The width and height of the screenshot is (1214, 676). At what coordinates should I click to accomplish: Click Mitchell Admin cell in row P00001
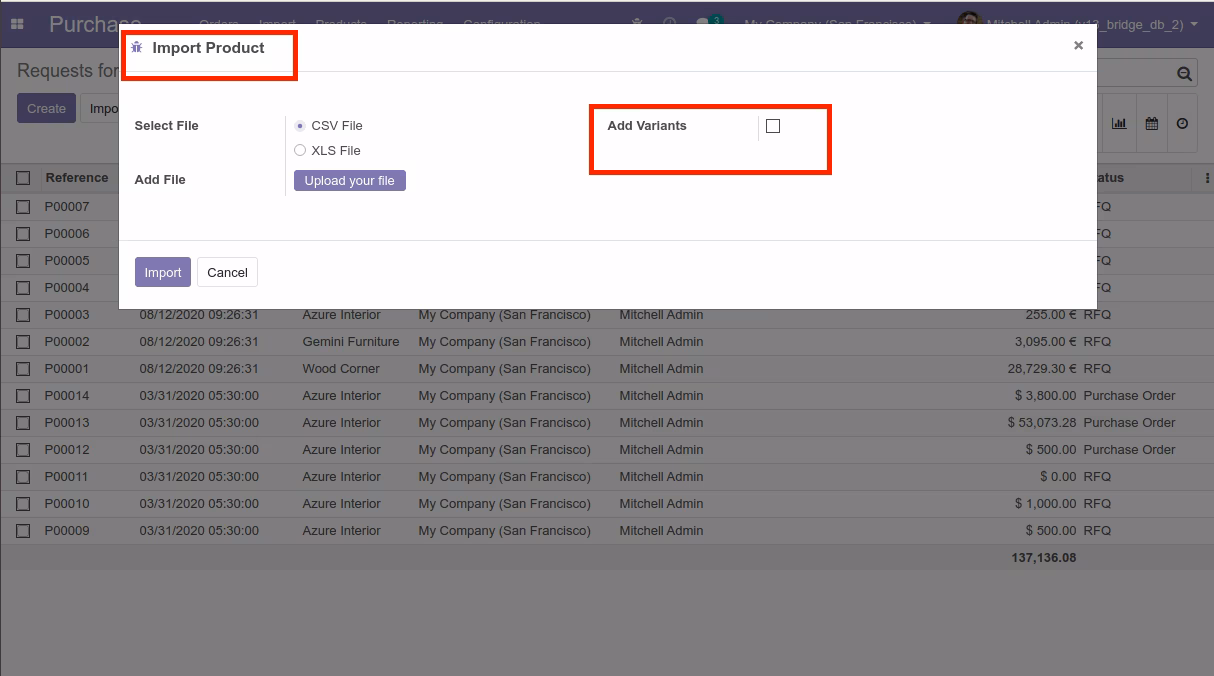[x=661, y=369]
